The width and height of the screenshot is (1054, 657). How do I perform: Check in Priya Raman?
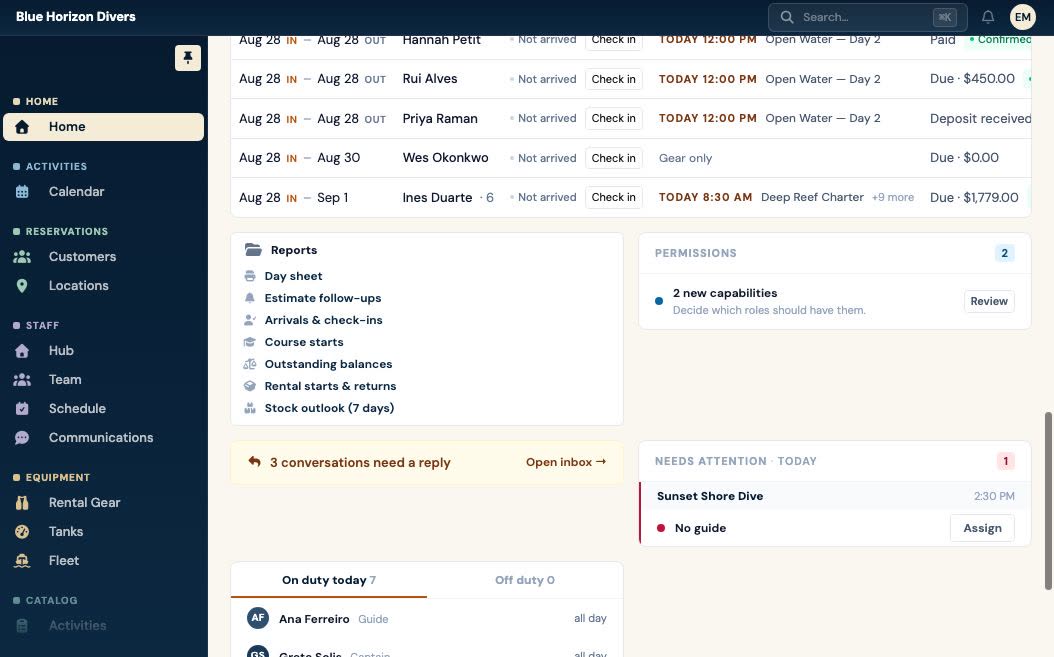pyautogui.click(x=614, y=118)
